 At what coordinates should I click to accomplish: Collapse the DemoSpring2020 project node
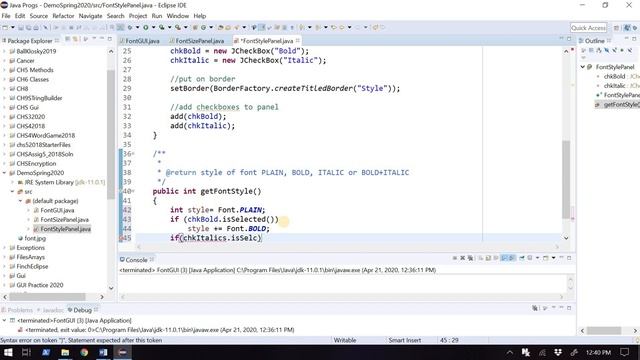pyautogui.click(x=4, y=173)
